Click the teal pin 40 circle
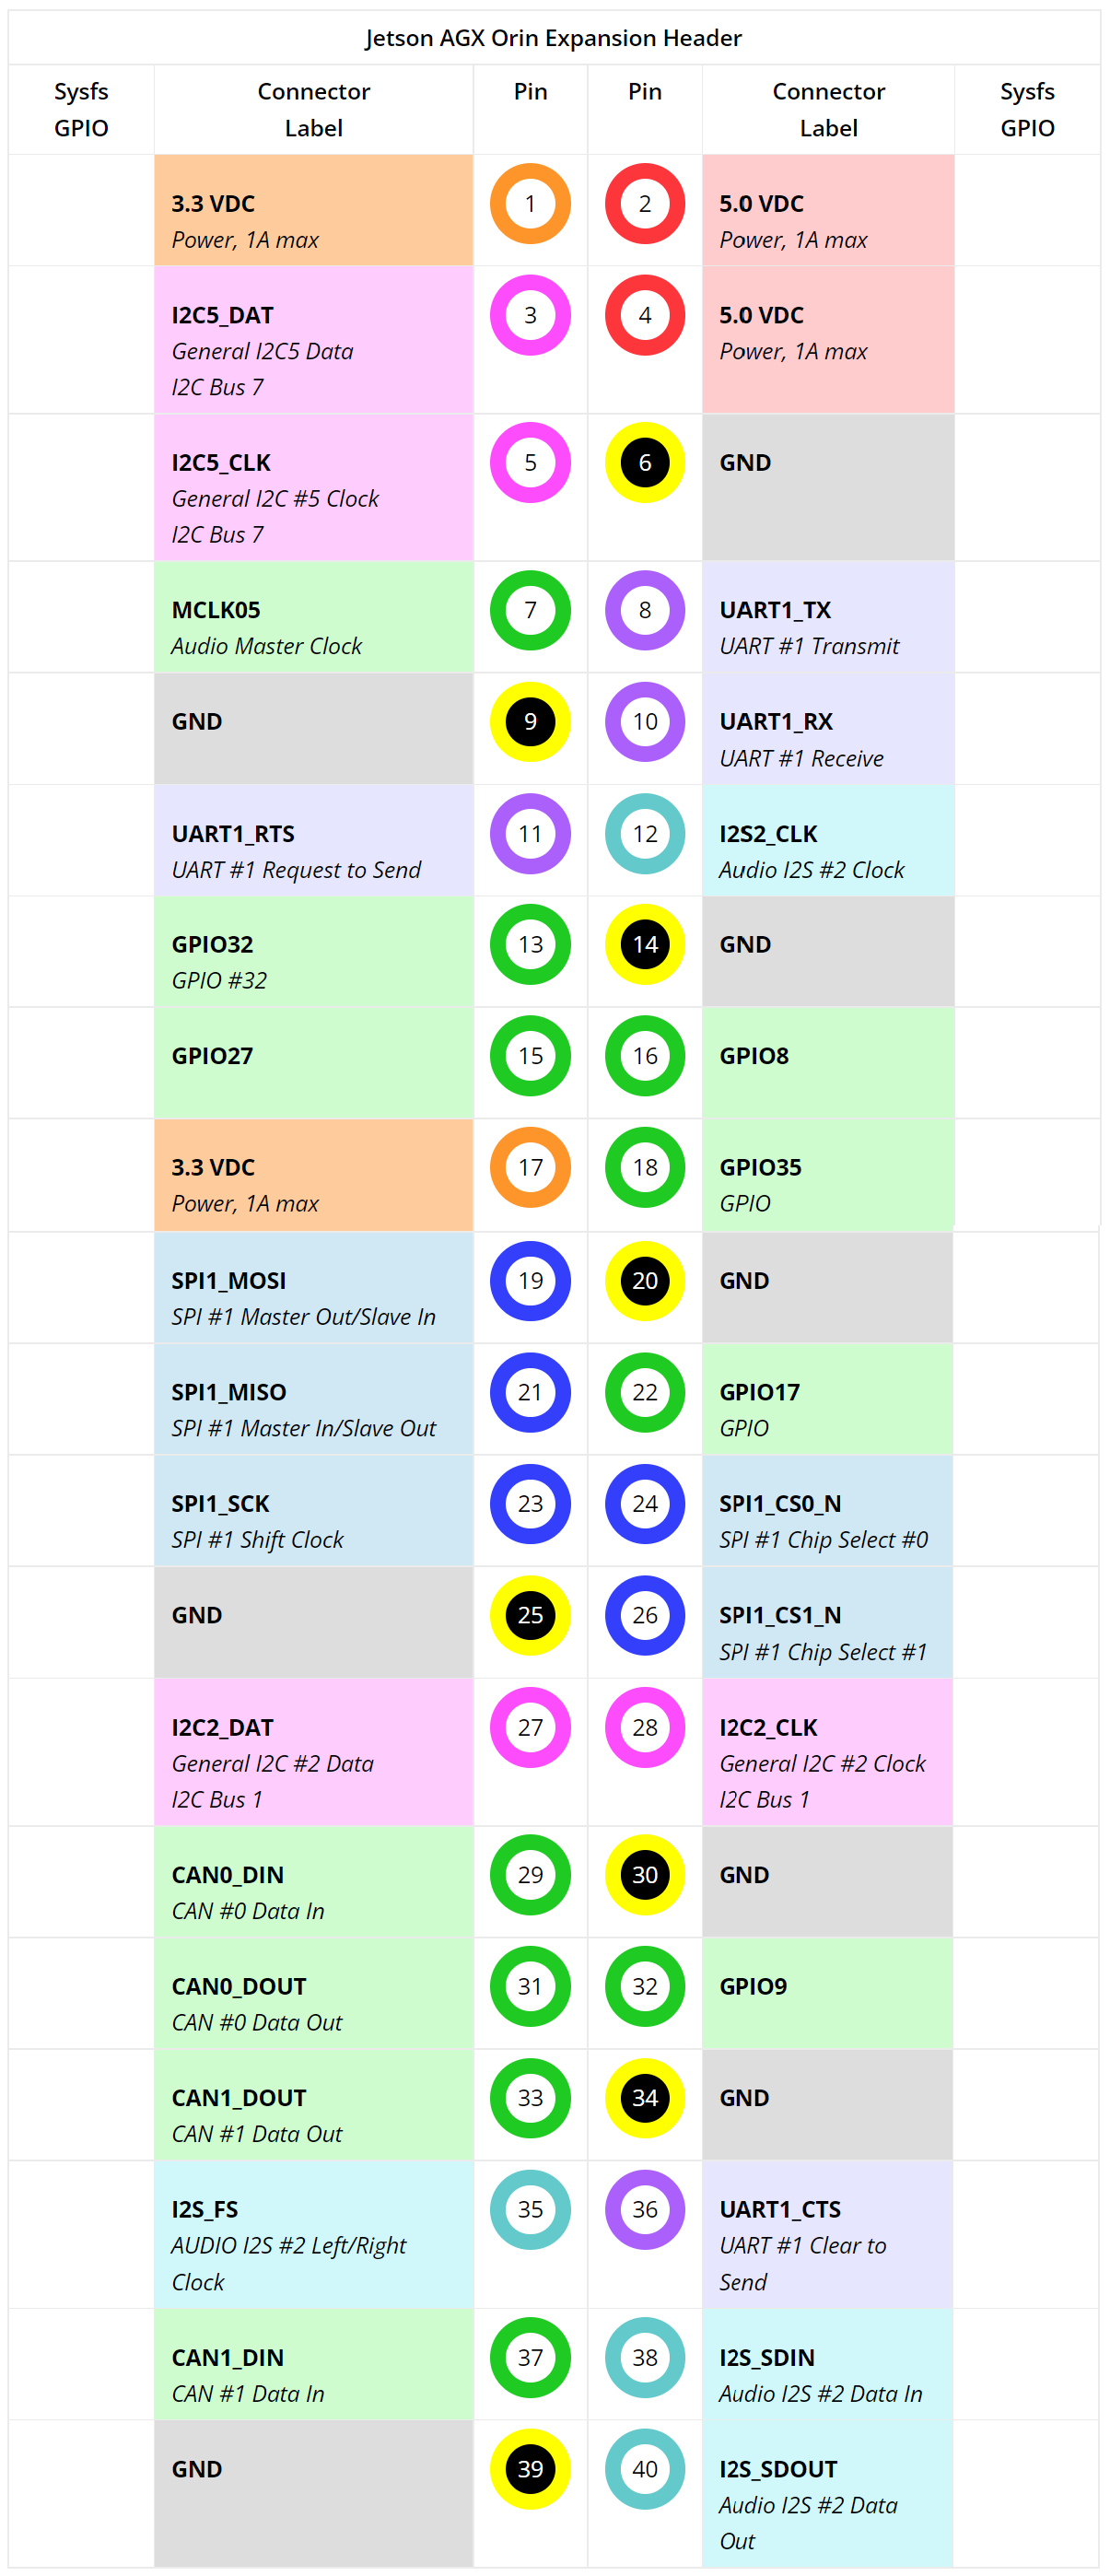The height and width of the screenshot is (2576, 1110). click(x=645, y=2469)
